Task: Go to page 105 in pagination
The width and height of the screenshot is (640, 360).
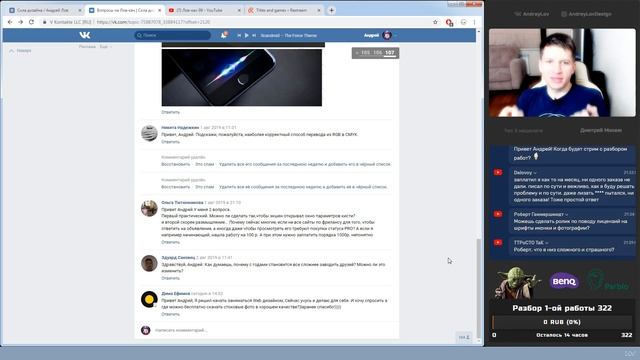Action: [x=365, y=53]
